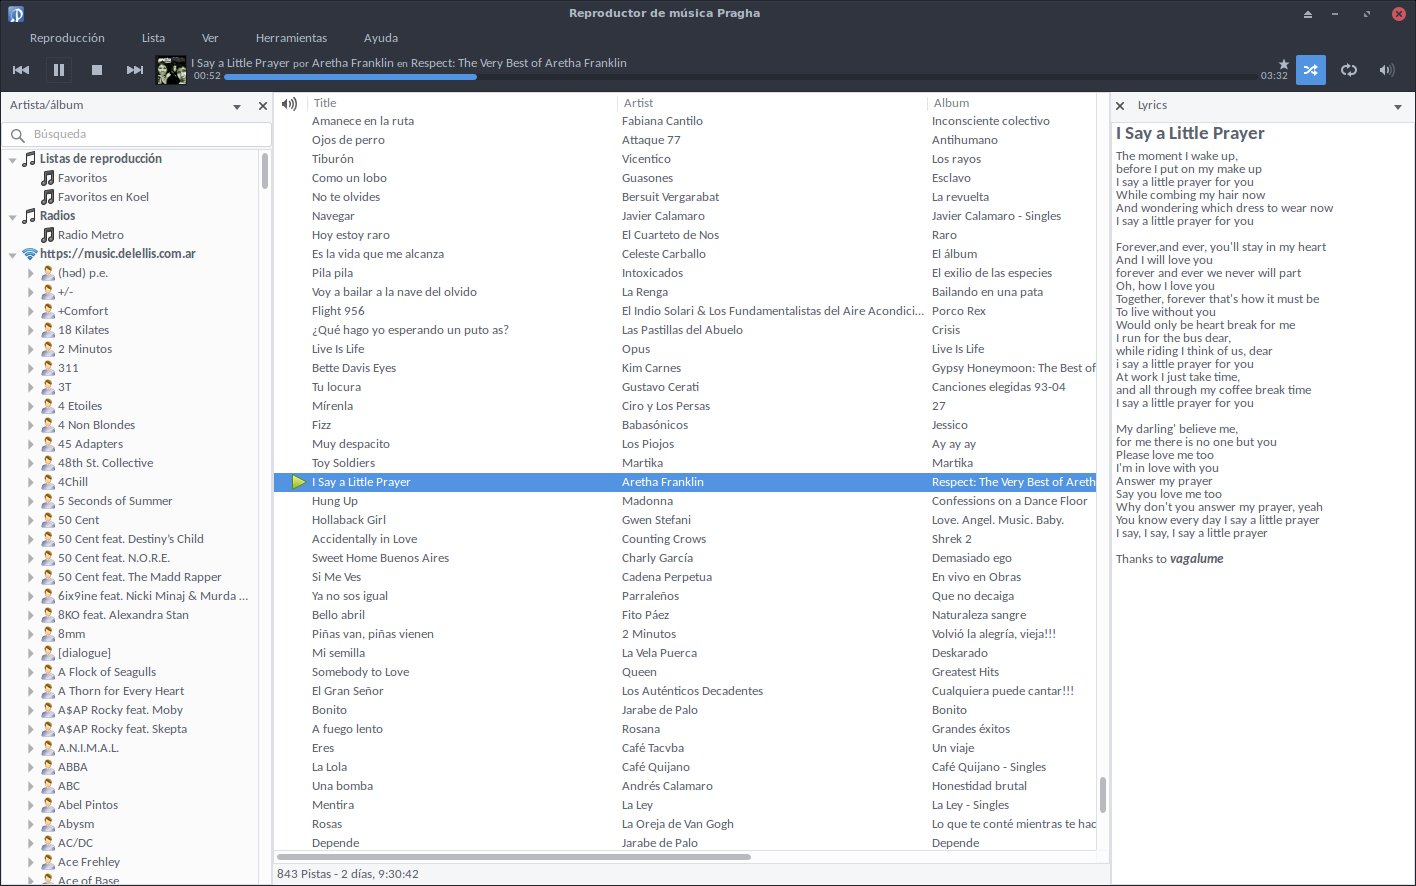Click the speaker column header icon

(x=289, y=103)
